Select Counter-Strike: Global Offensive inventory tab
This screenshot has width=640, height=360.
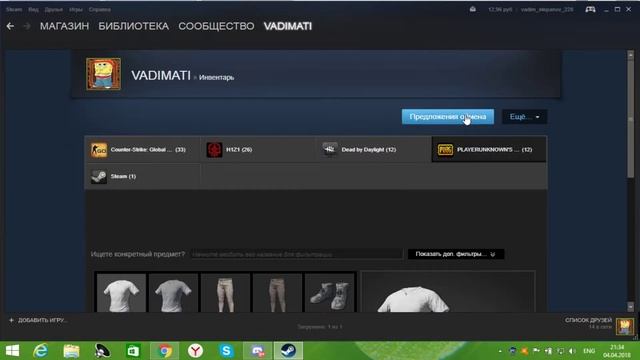tap(142, 150)
